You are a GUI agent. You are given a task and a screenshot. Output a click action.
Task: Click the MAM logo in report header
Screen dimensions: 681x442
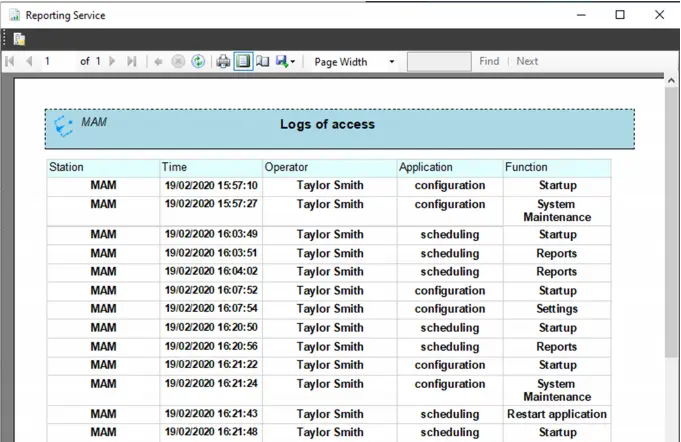(x=65, y=126)
